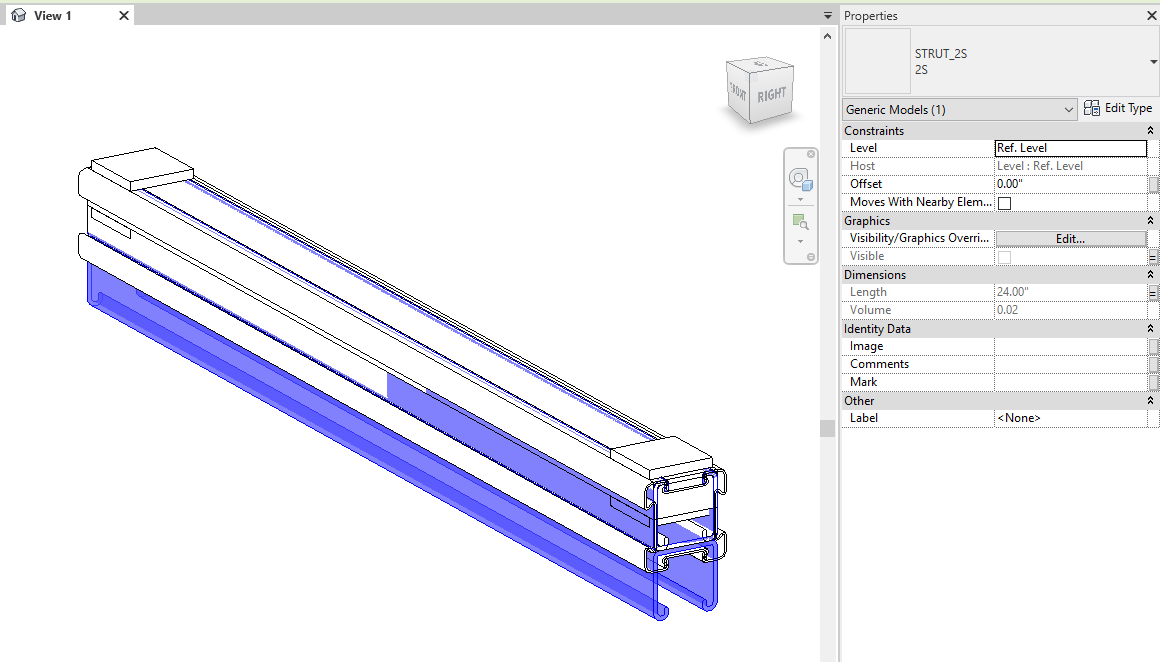Activate the Zoom in Region tool
1160x662 pixels.
[x=800, y=222]
